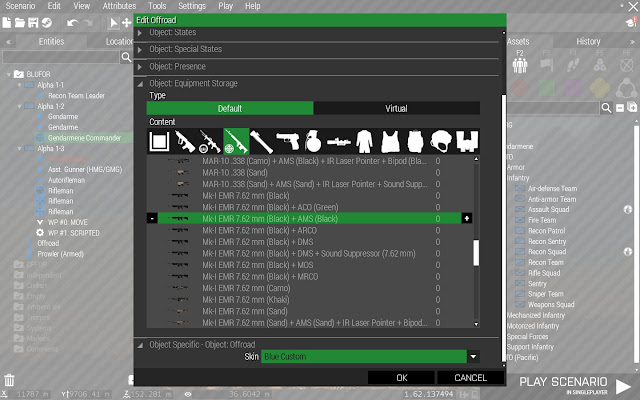The width and height of the screenshot is (640, 400).
Task: Select the machine gun content filter icon
Action: click(x=210, y=141)
